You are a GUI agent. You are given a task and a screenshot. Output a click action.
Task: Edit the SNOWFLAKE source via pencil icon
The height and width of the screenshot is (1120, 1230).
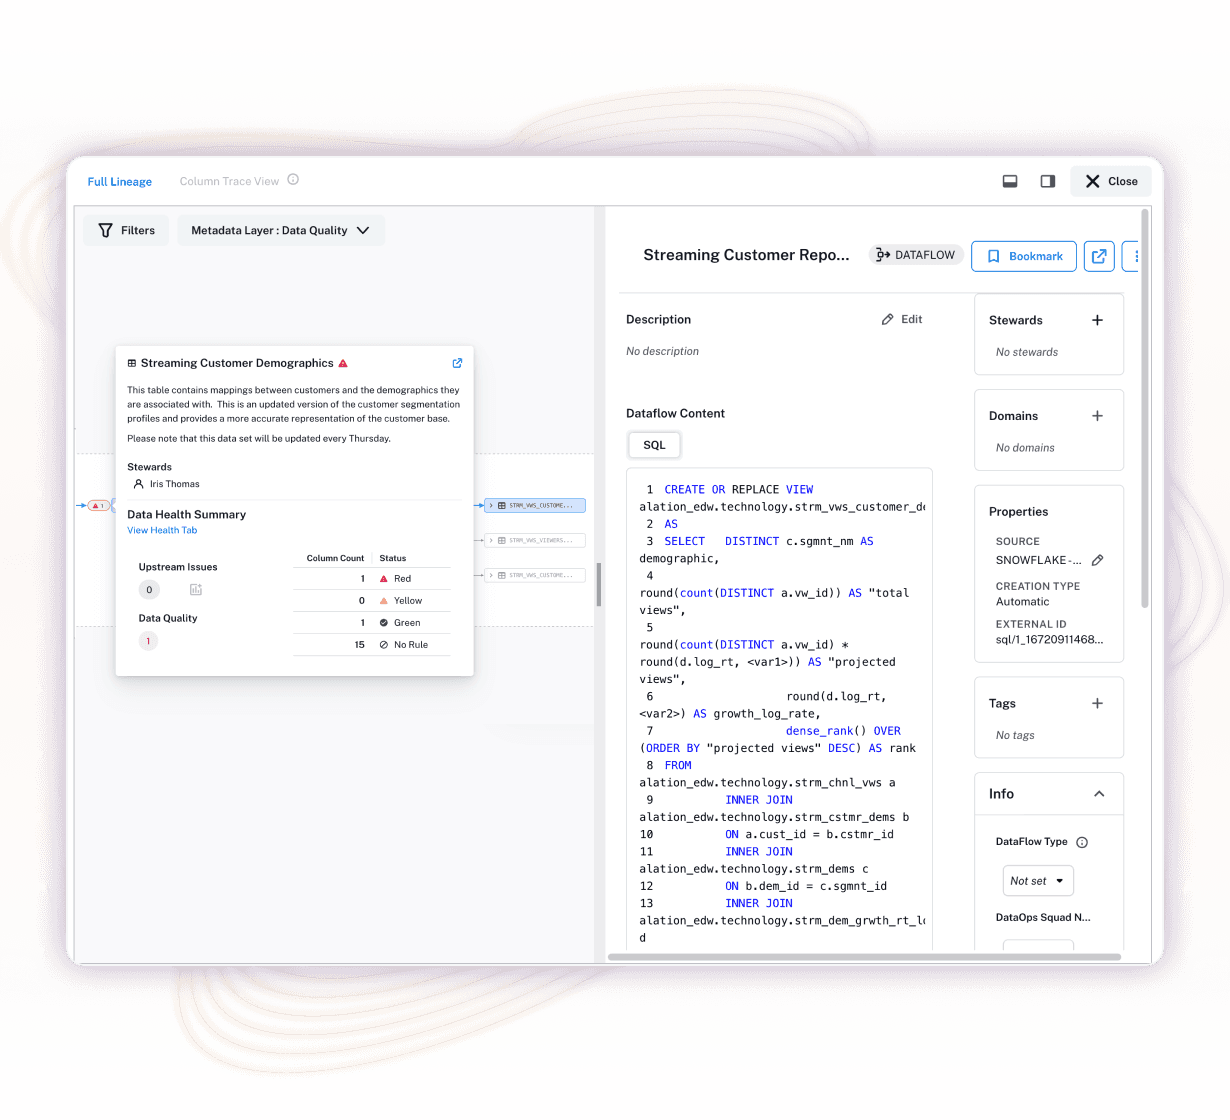coord(1097,560)
